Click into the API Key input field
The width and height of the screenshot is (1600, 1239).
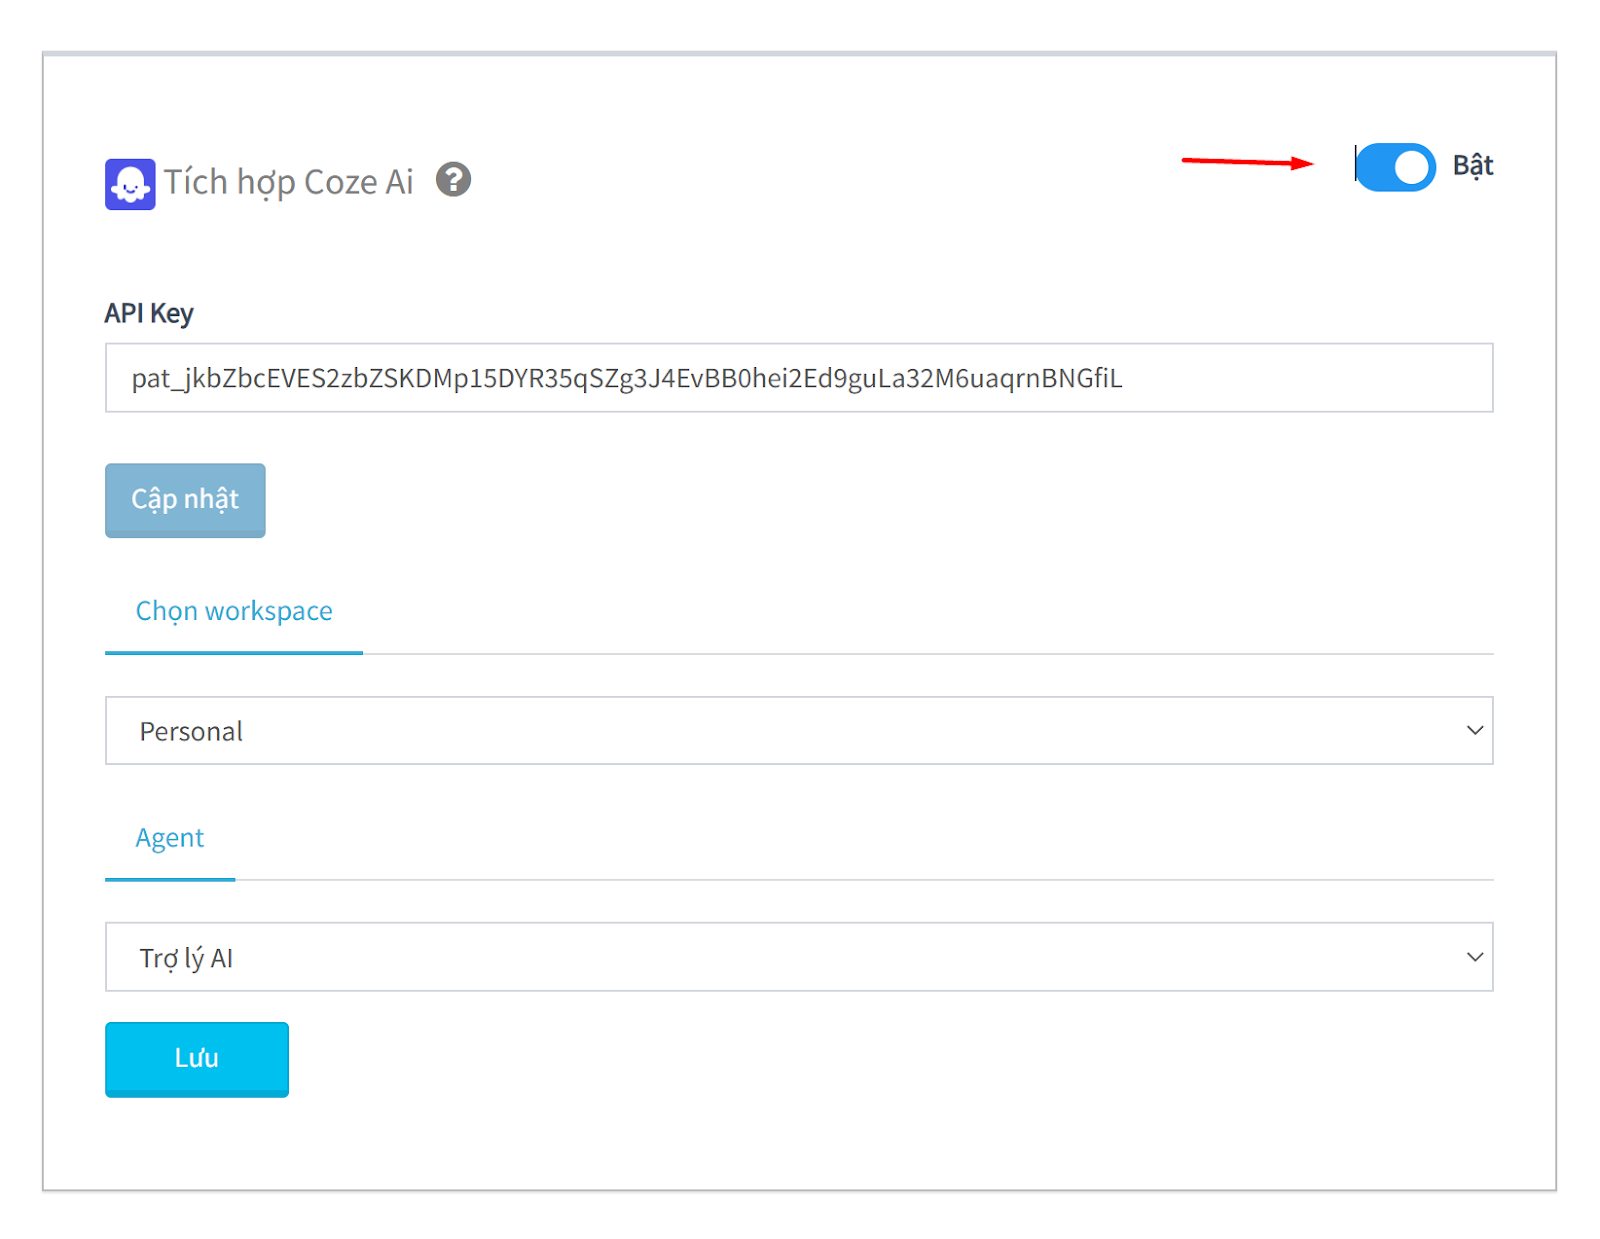(799, 378)
